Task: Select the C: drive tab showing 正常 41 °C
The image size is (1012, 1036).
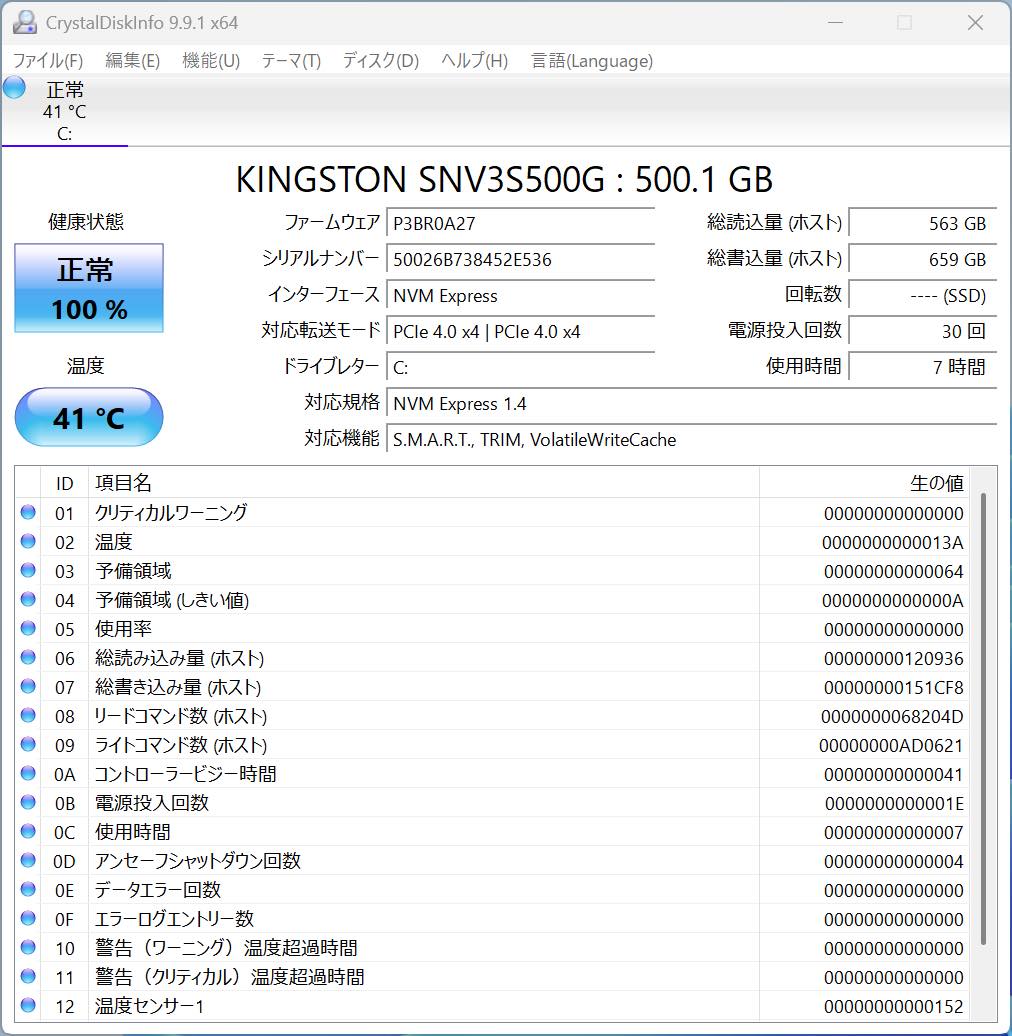Action: click(x=65, y=111)
